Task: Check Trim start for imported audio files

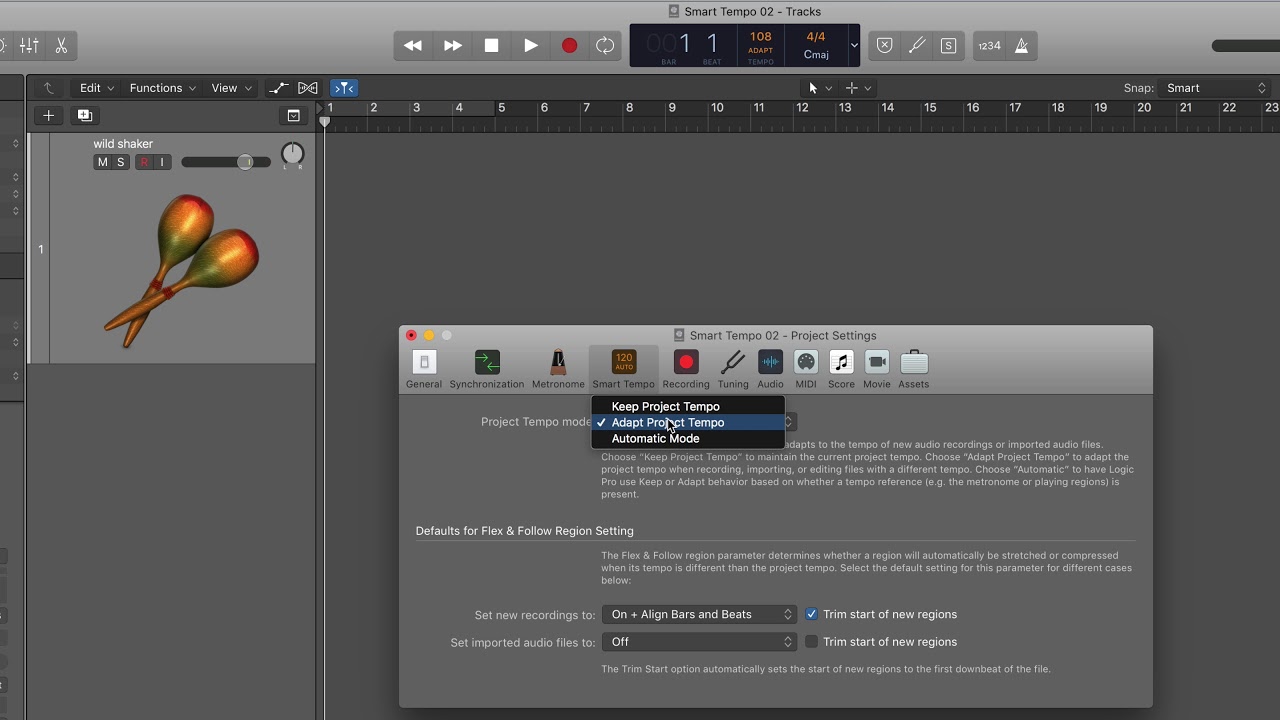Action: [812, 642]
